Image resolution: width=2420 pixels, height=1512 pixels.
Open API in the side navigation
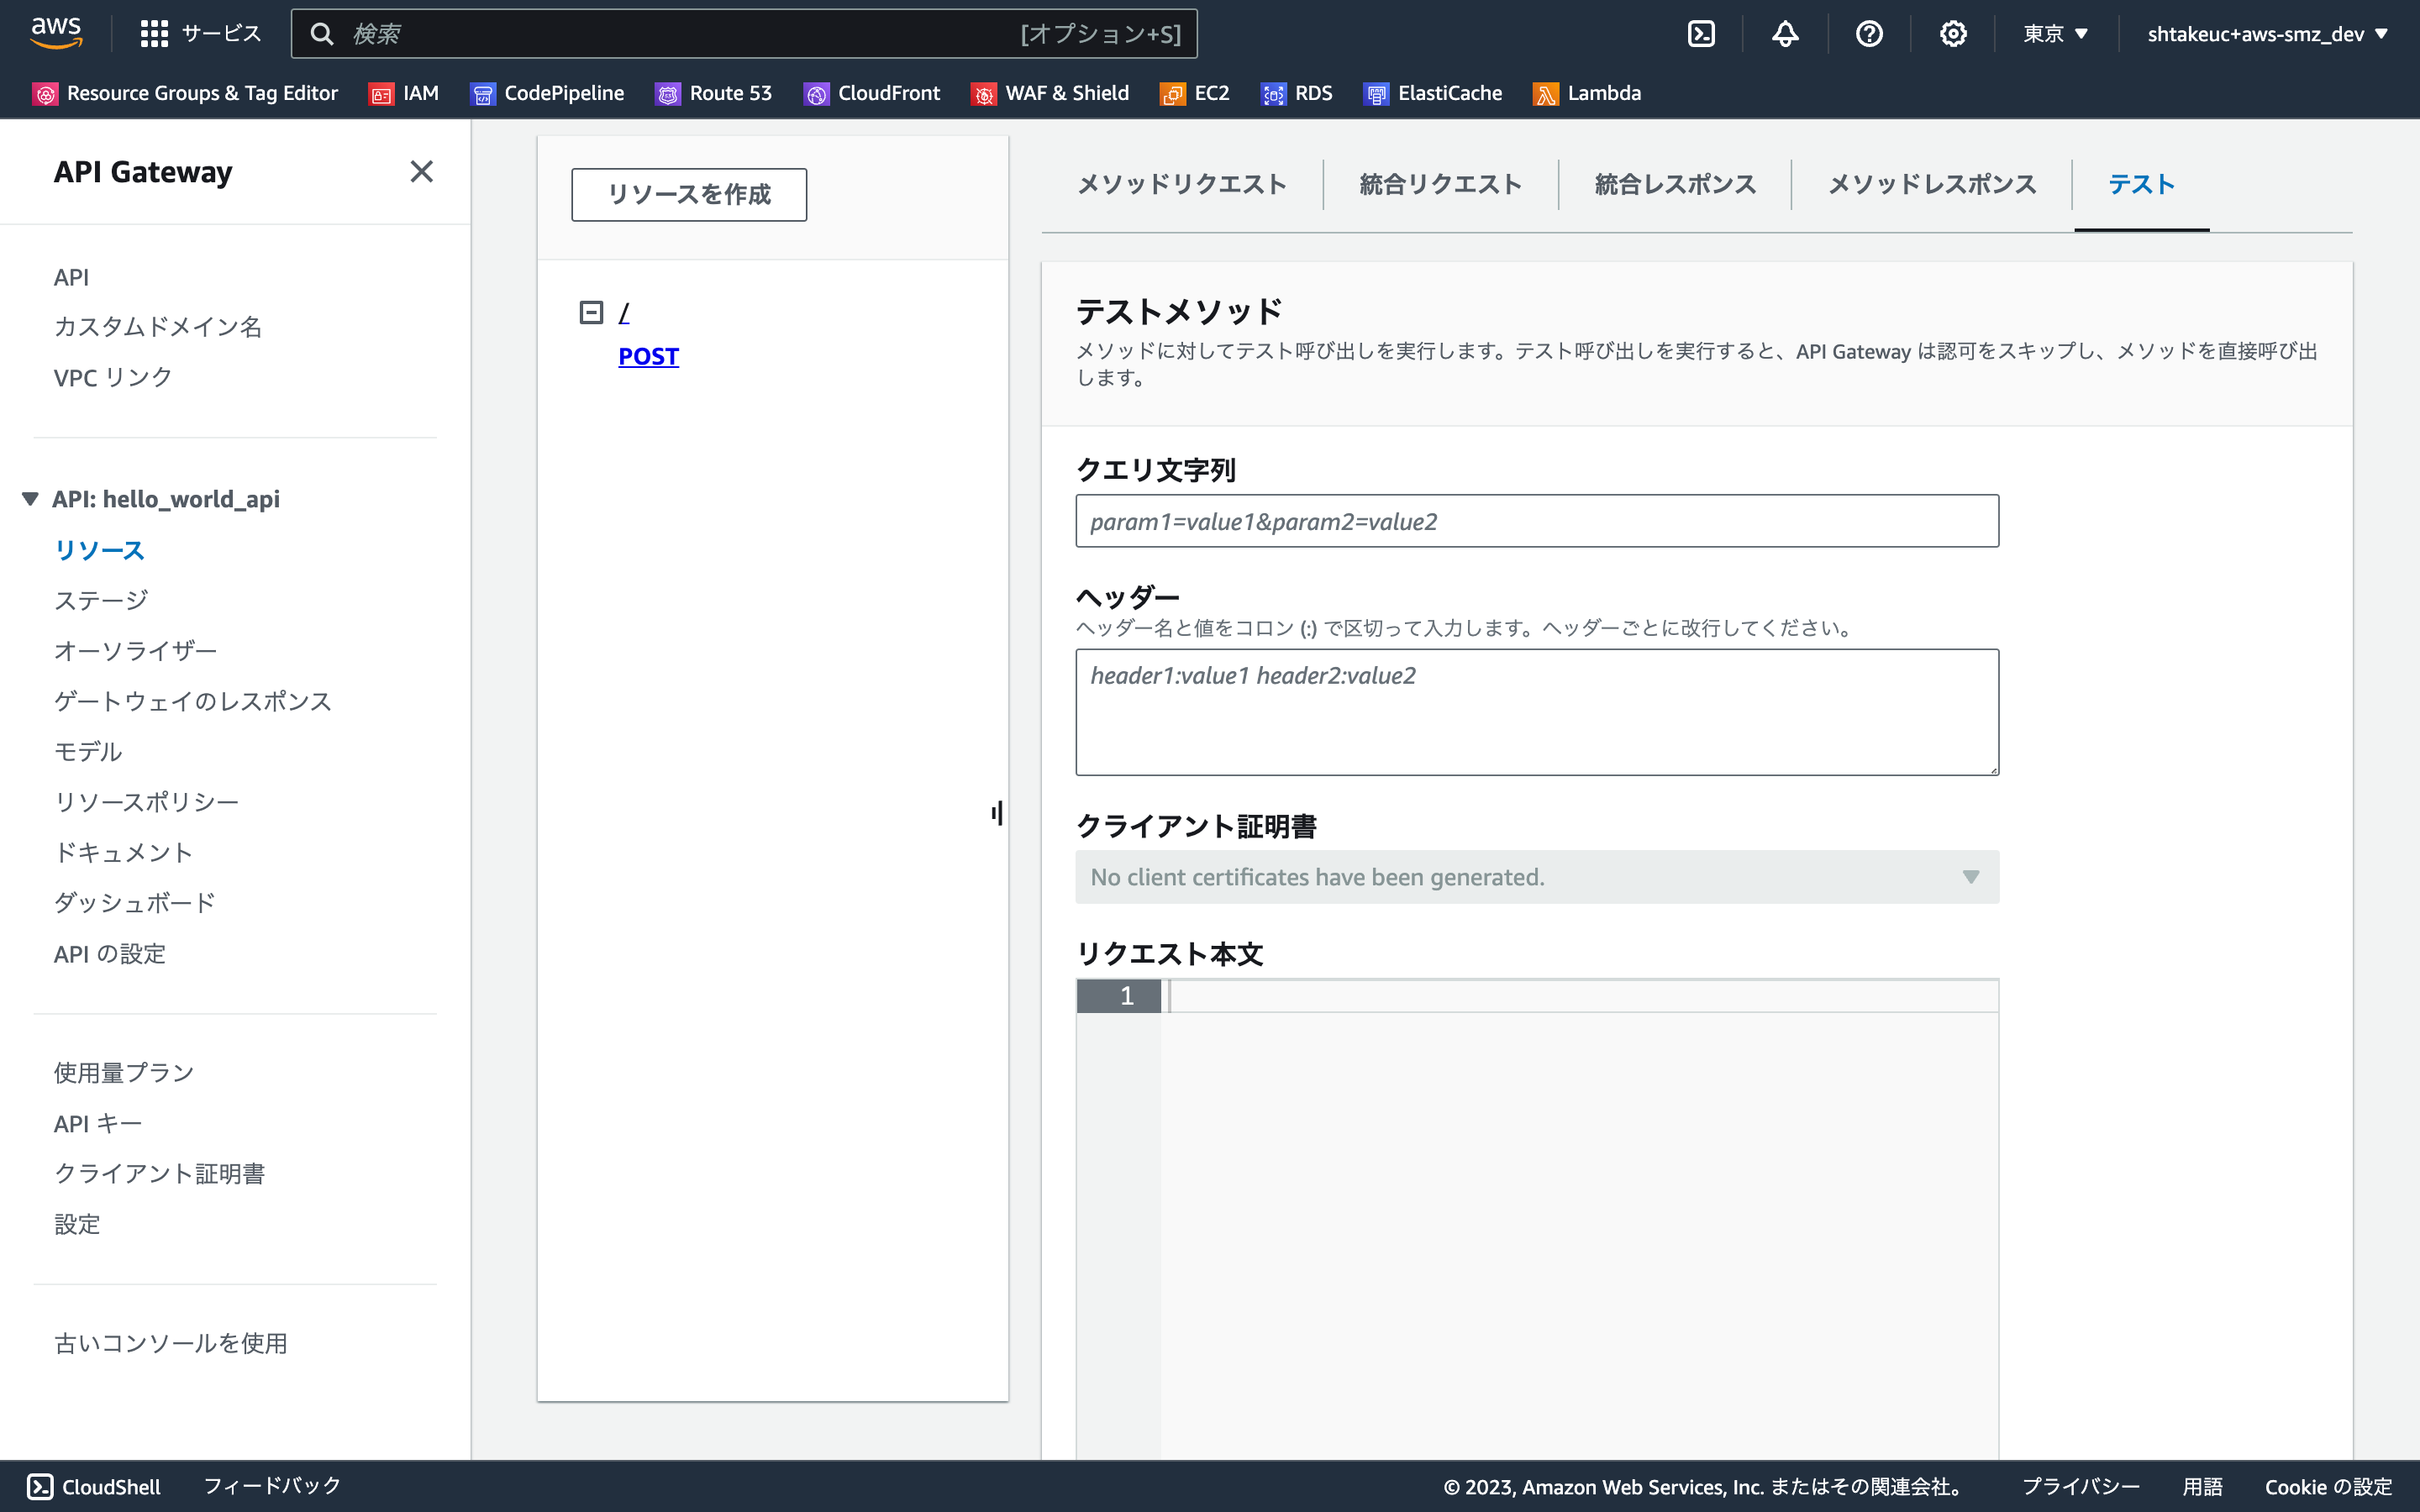(x=71, y=277)
